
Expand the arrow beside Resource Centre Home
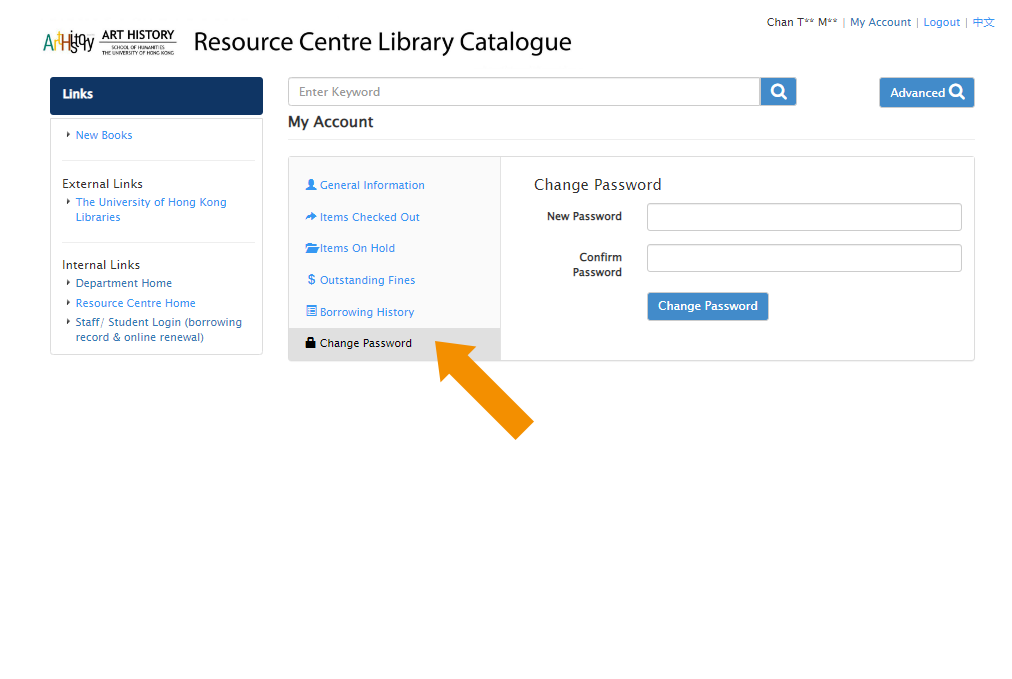coord(68,302)
